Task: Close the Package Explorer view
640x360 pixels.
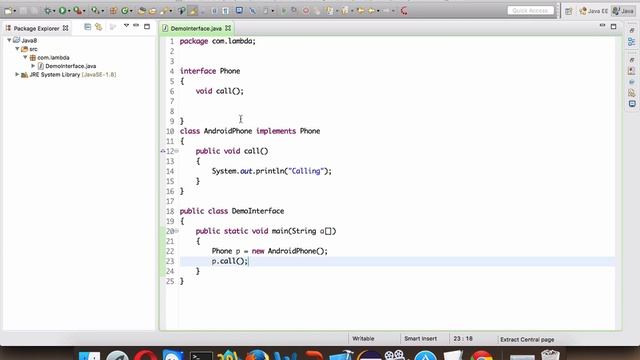Action: 65,28
